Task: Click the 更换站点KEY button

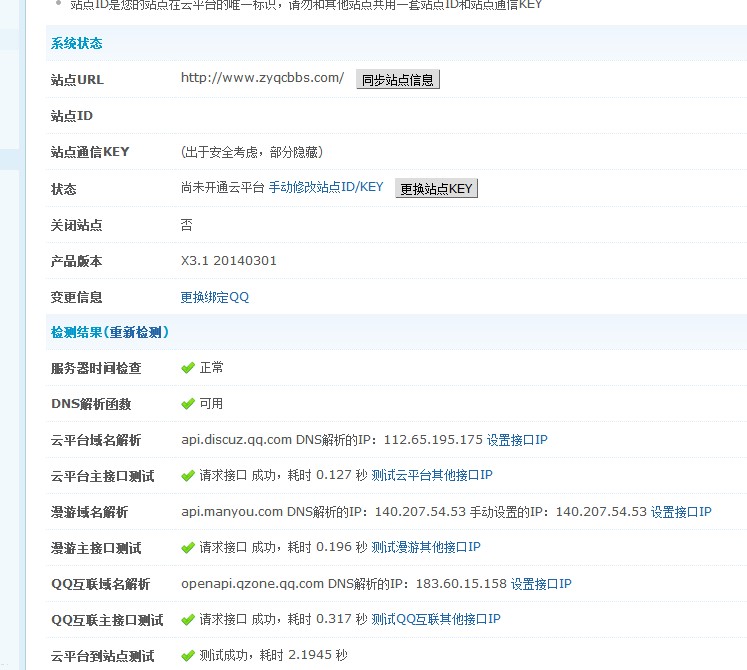Action: pyautogui.click(x=436, y=188)
